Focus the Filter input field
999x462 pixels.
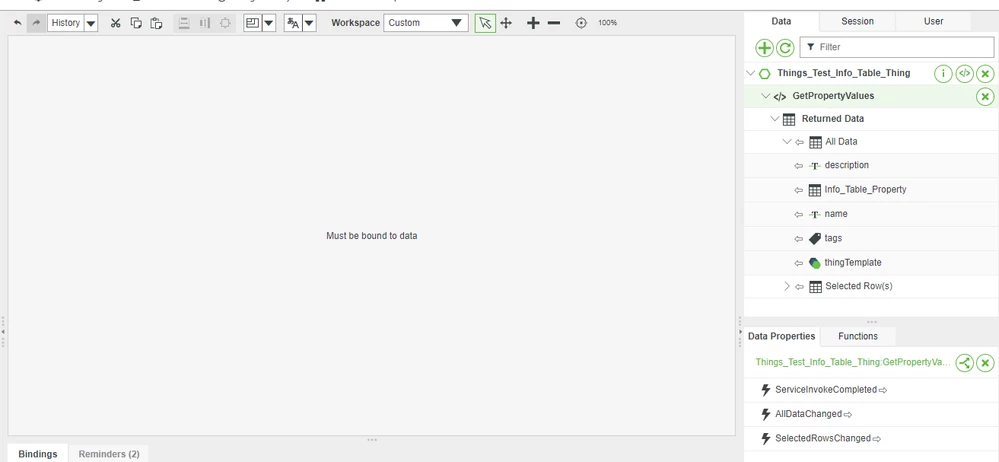(896, 47)
